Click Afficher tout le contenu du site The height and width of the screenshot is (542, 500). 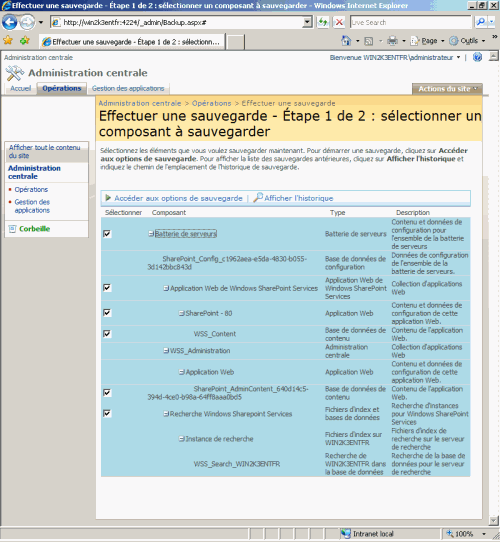click(45, 151)
